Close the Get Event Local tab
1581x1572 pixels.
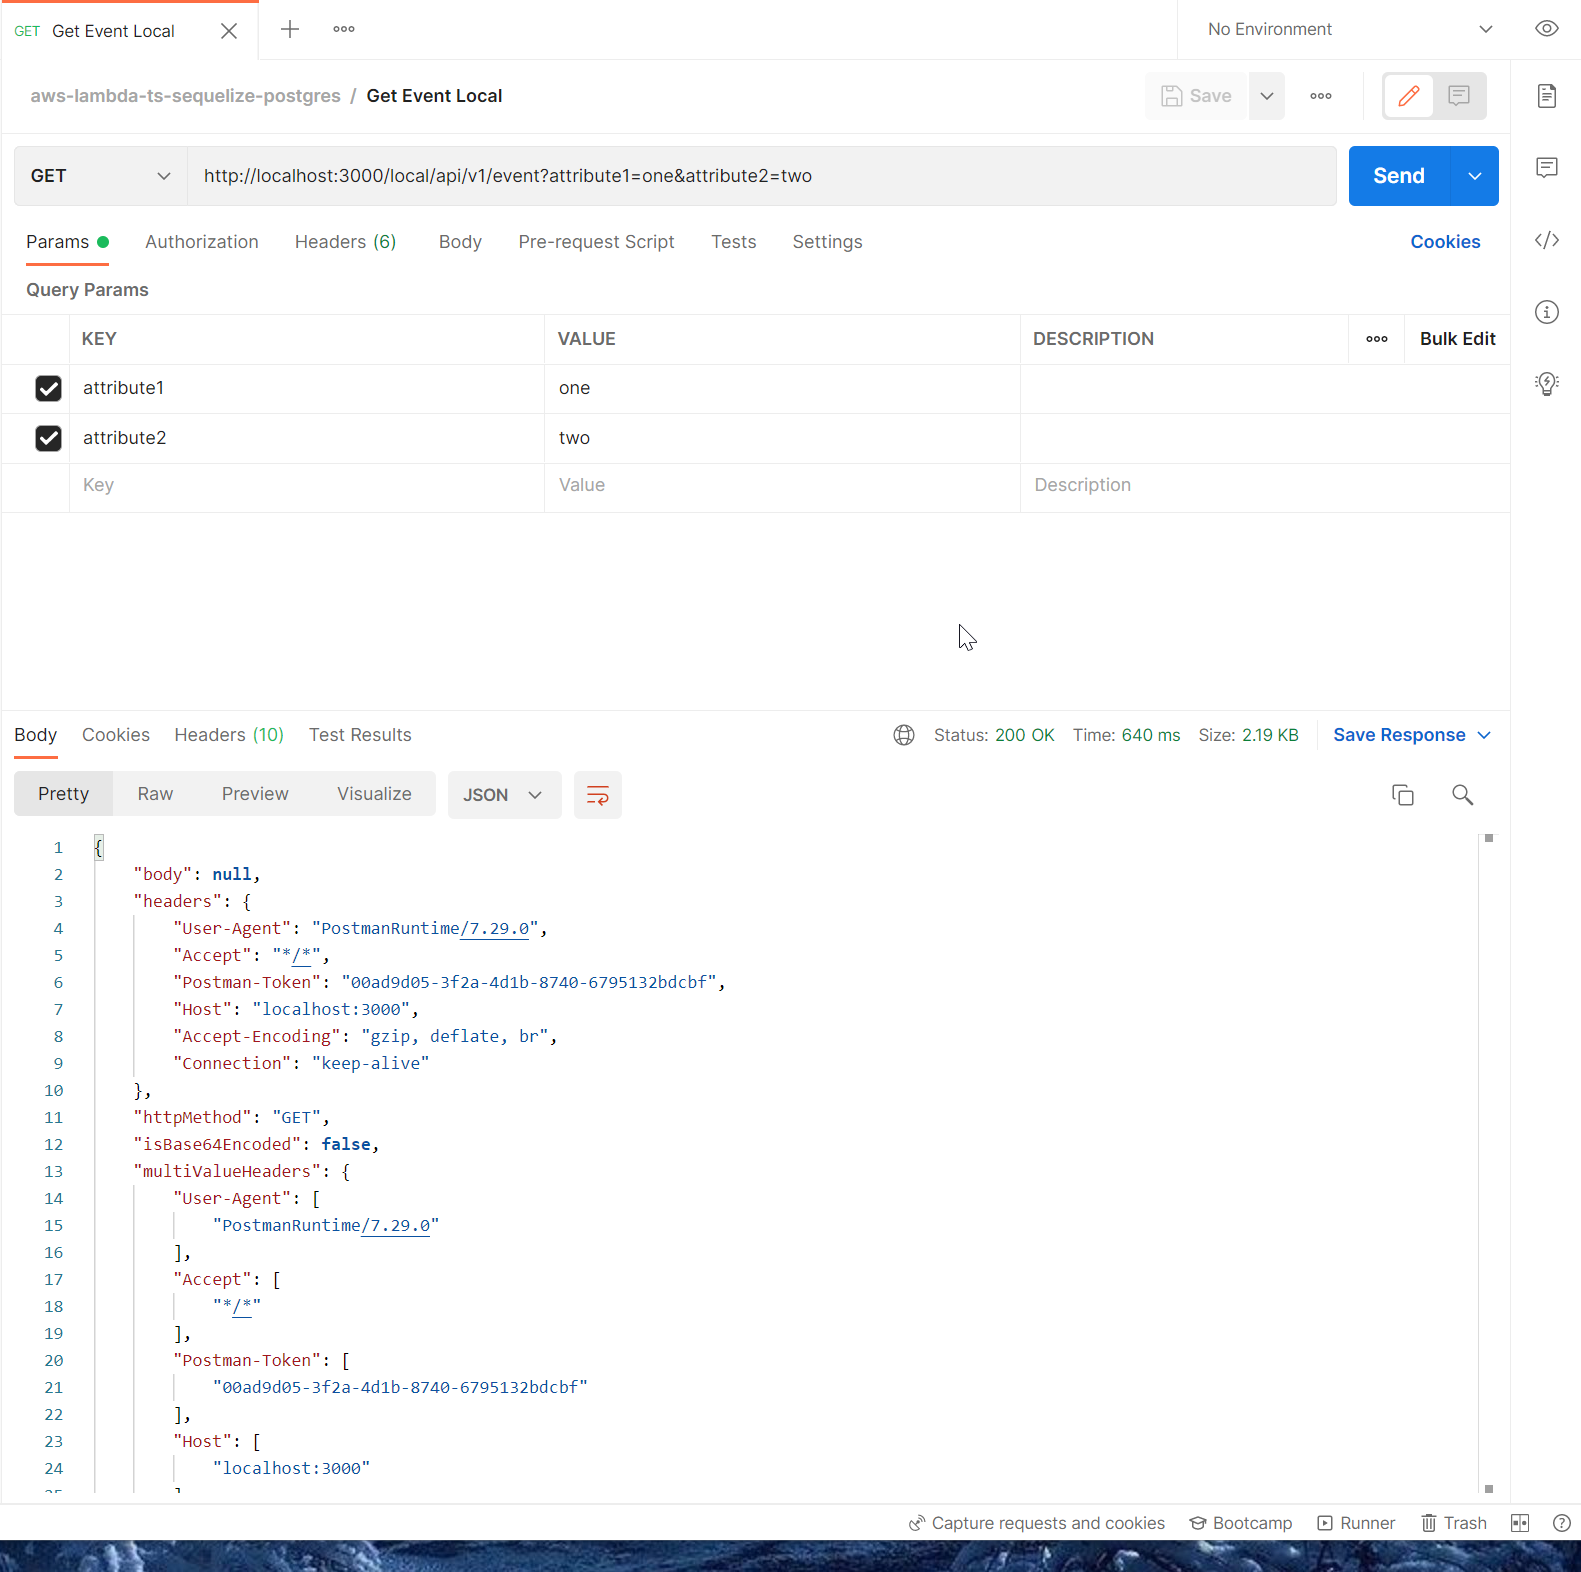coord(229,31)
